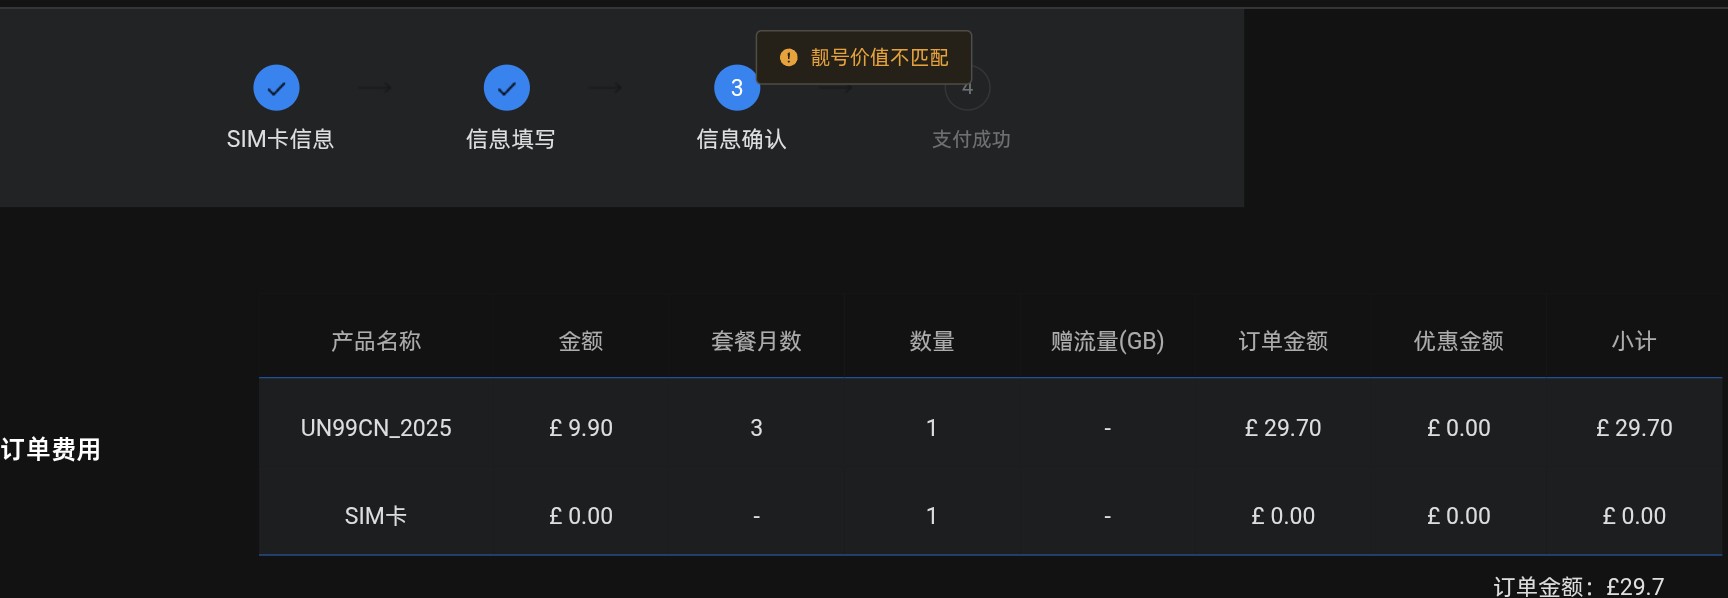Image resolution: width=1728 pixels, height=598 pixels.
Task: Click the arrow after the SIM卡信息 step
Action: click(375, 88)
